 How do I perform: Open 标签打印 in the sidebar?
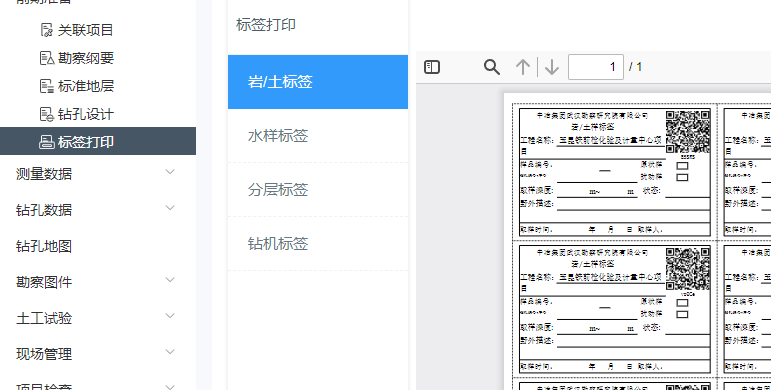[x=98, y=141]
